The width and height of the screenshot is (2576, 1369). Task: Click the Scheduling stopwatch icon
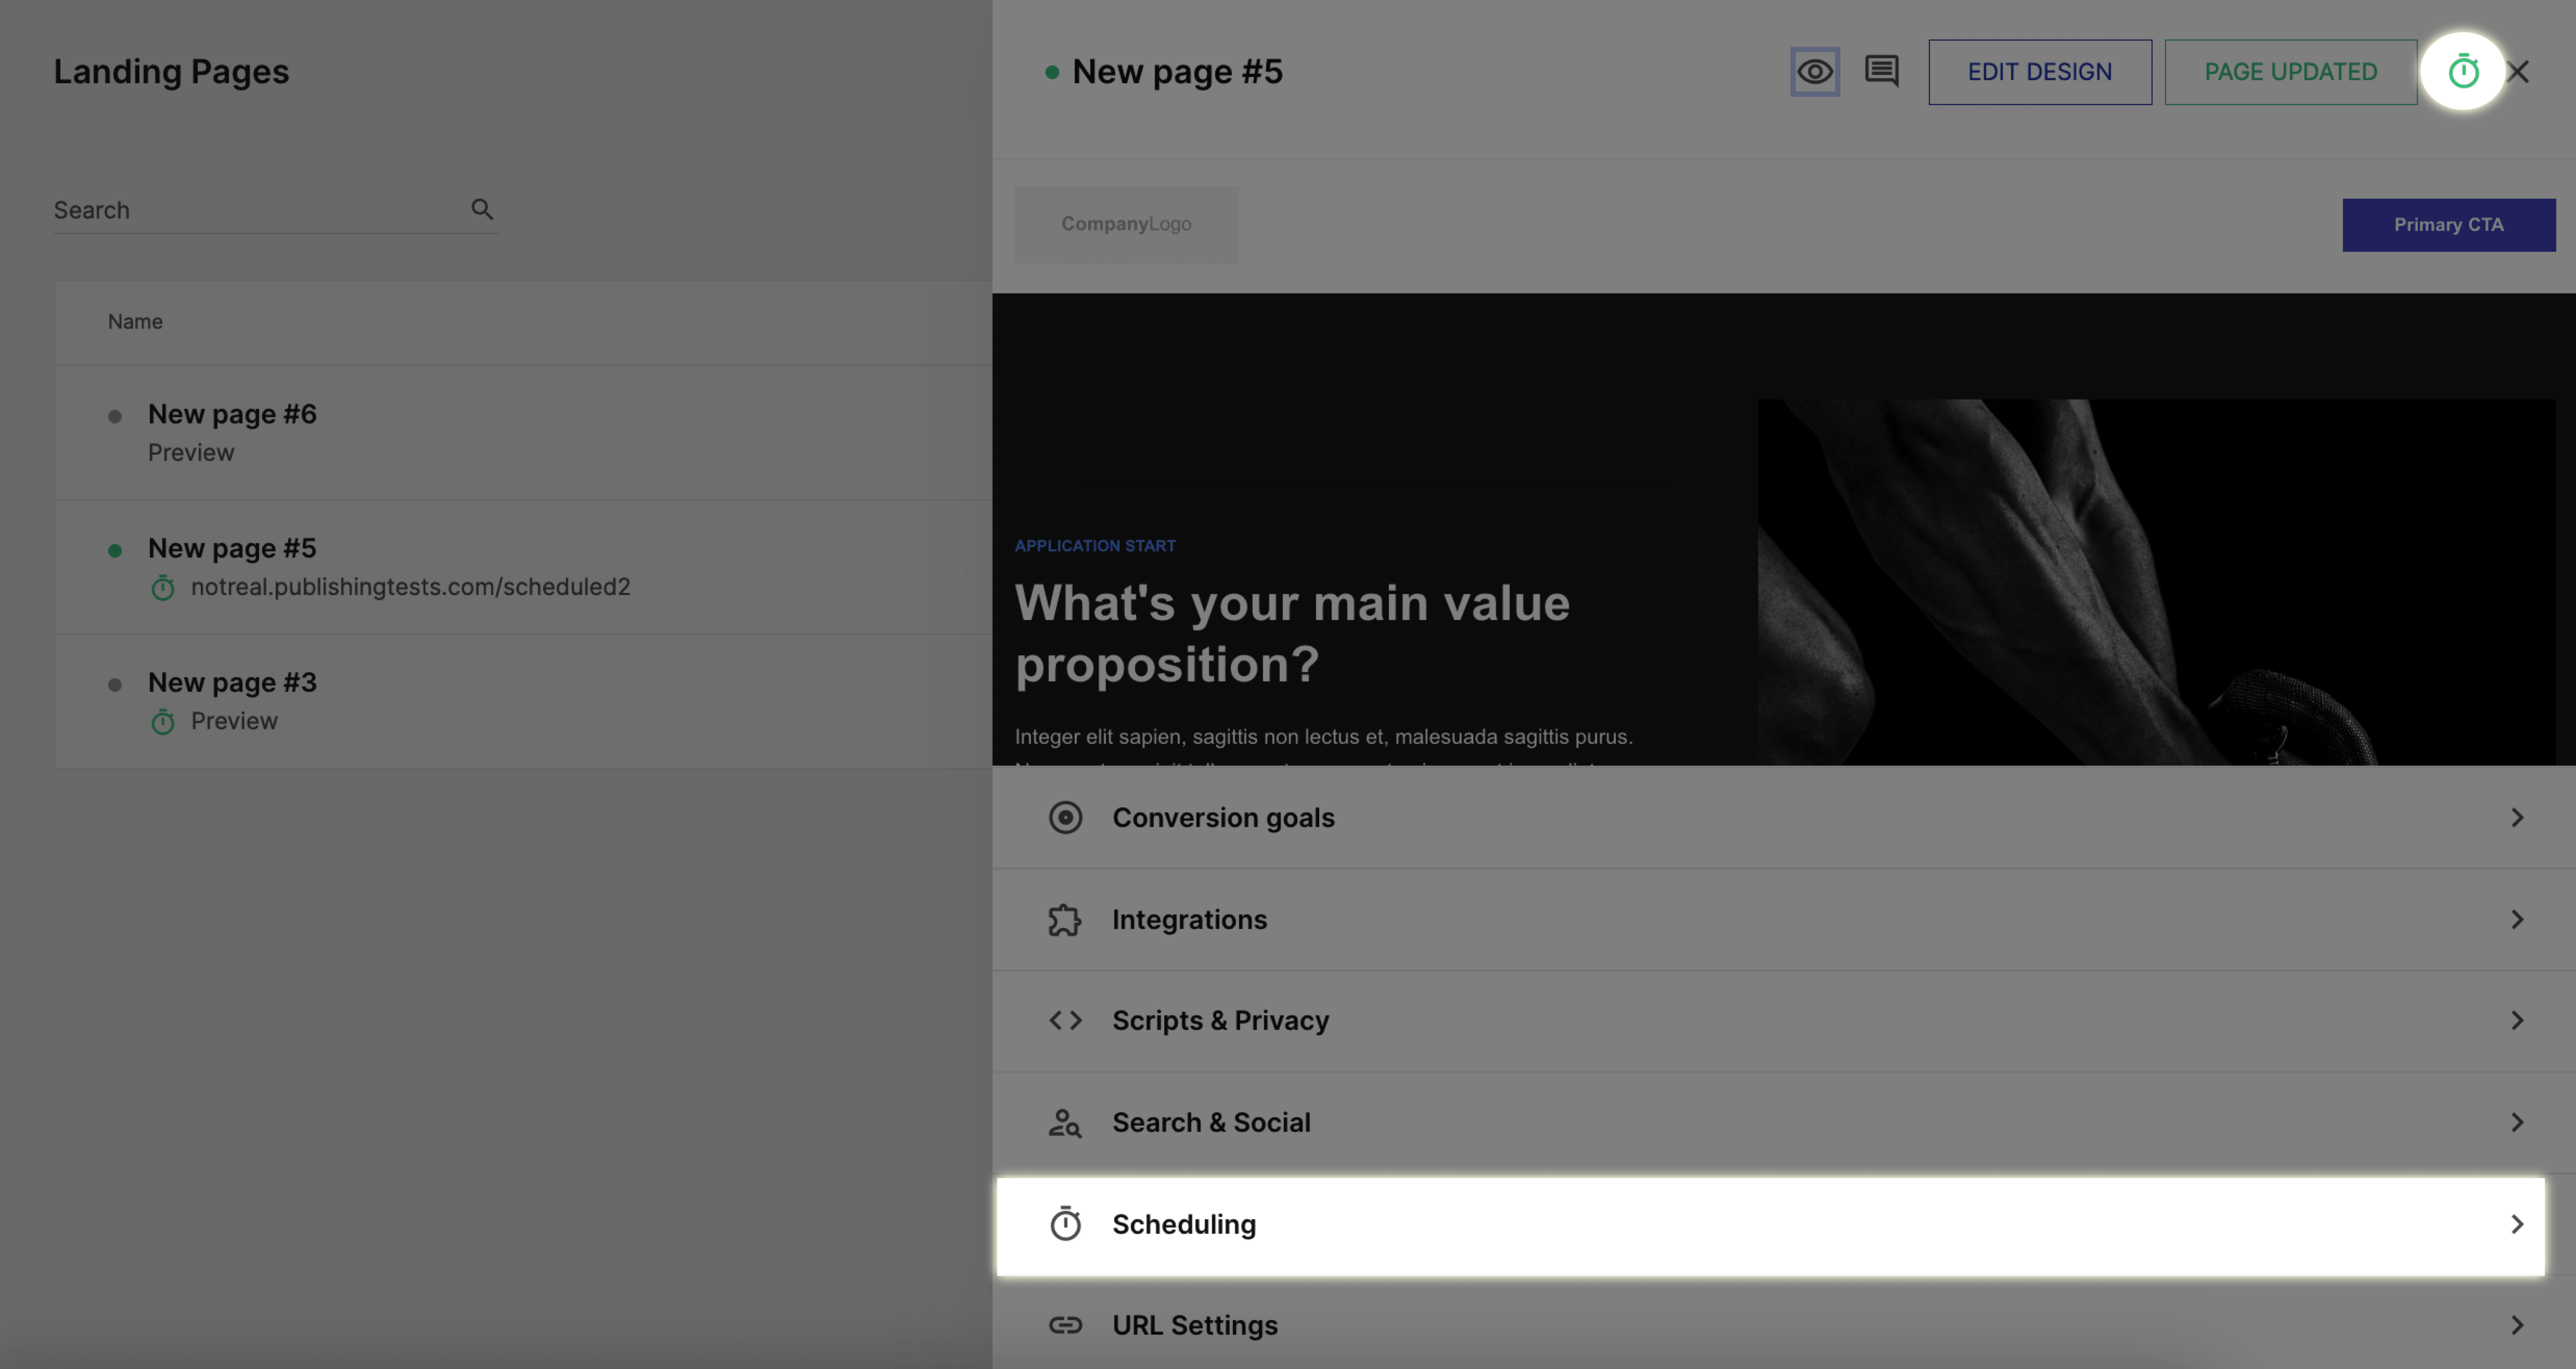pyautogui.click(x=1065, y=1224)
